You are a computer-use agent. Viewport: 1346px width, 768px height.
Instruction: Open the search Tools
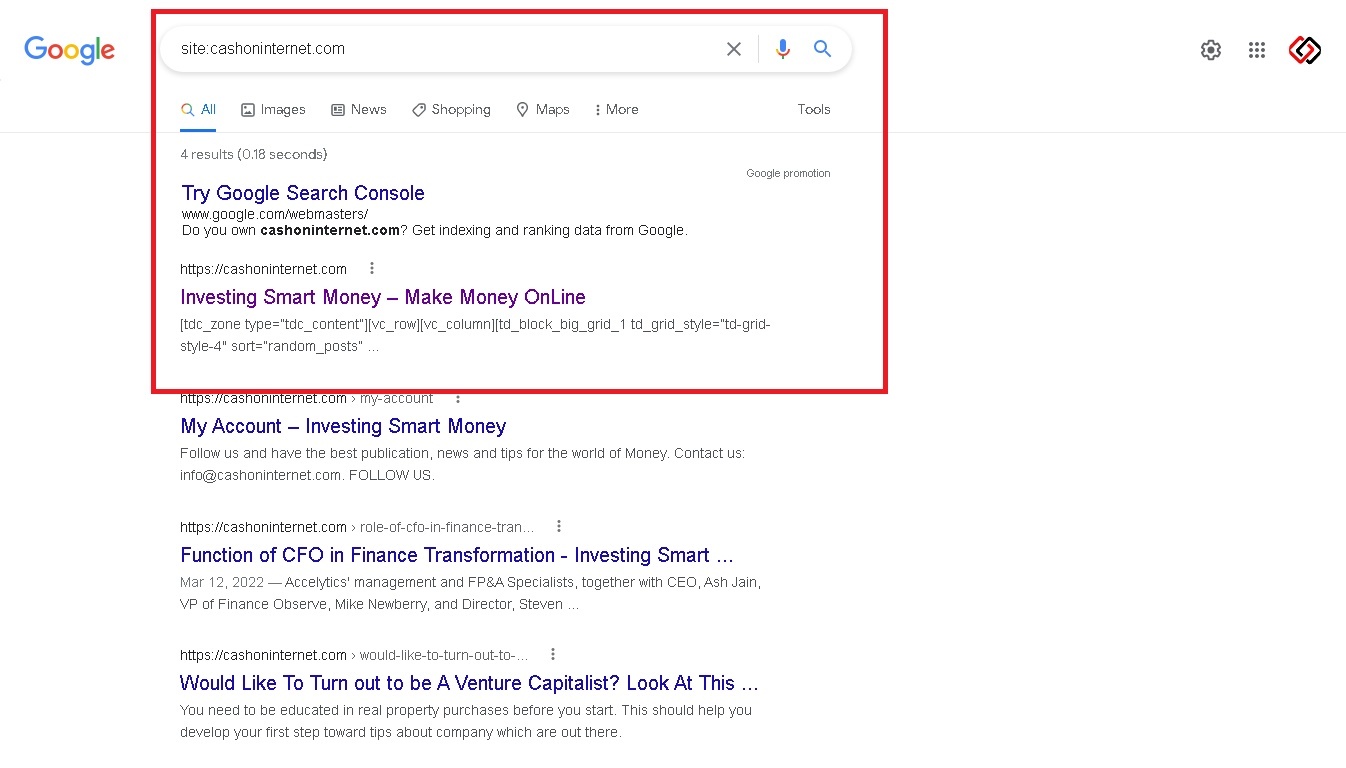point(814,109)
